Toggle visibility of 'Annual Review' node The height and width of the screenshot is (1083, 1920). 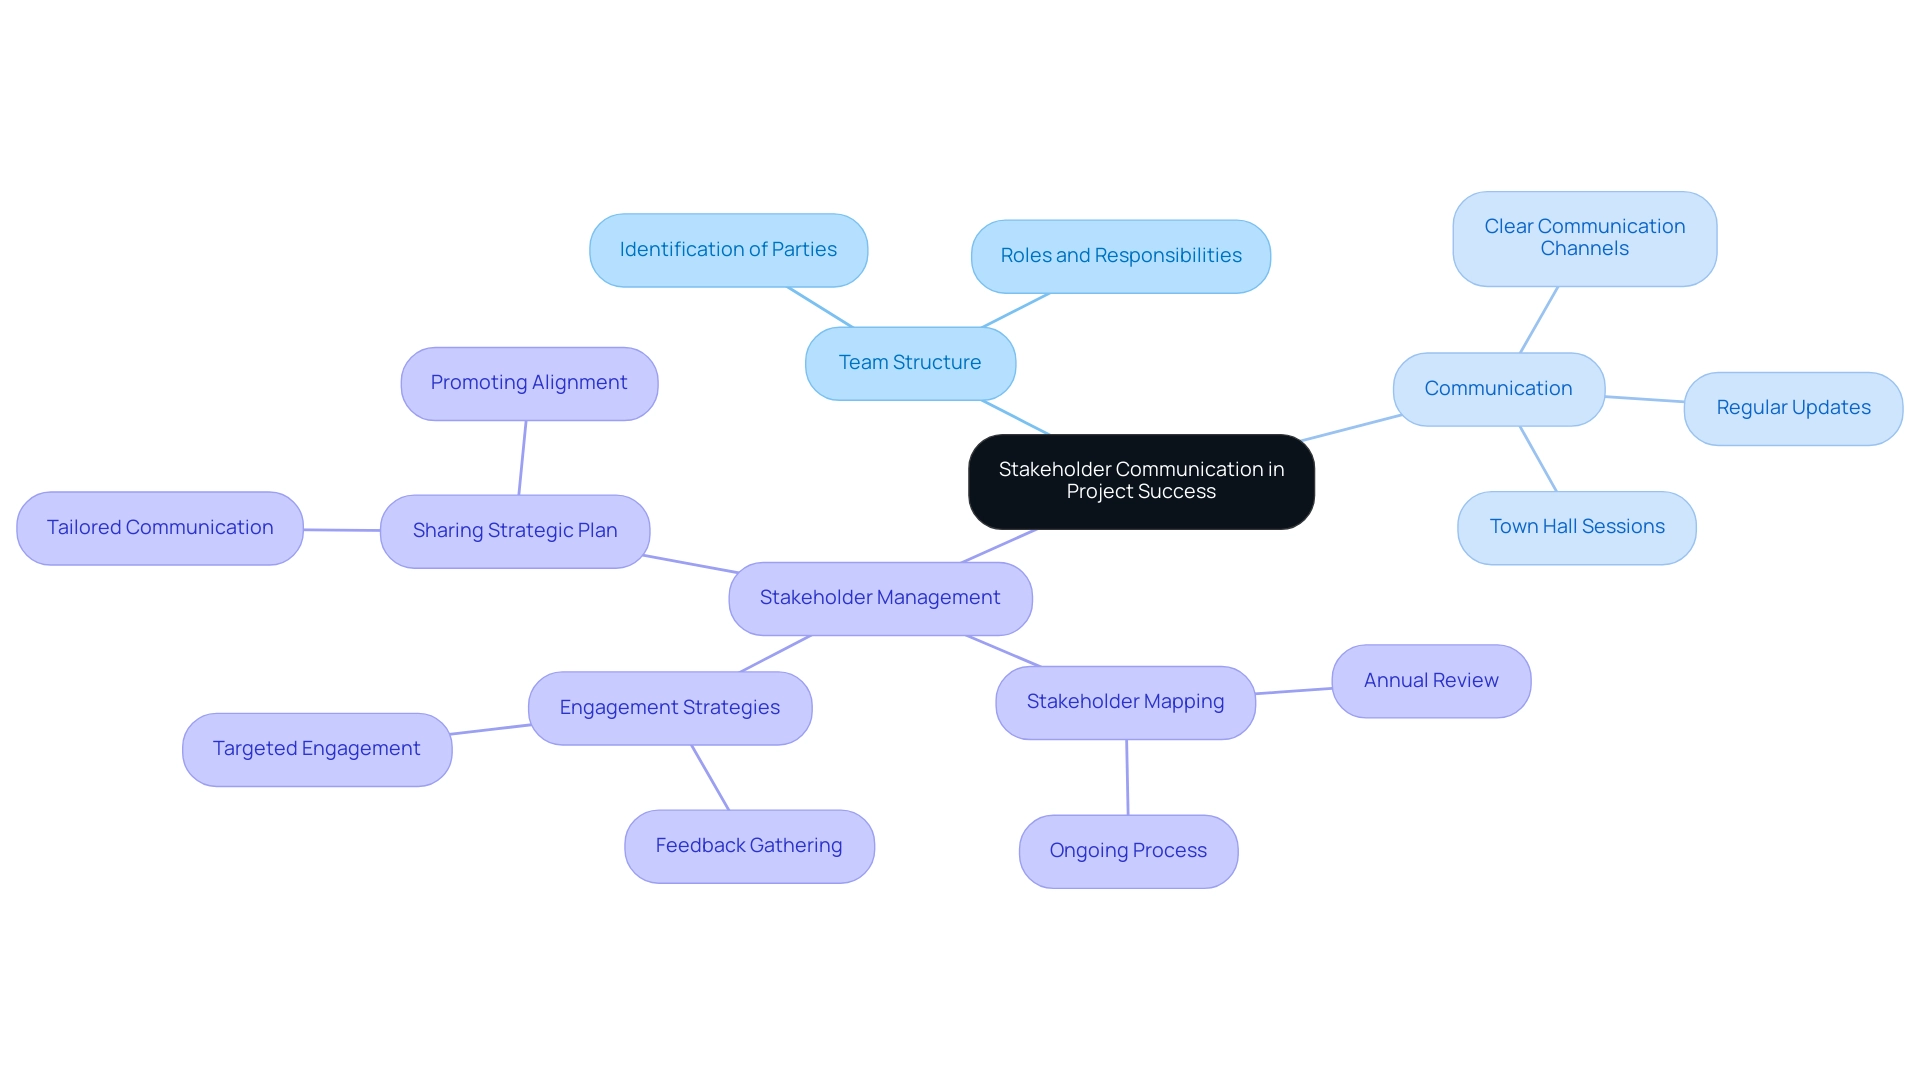click(x=1431, y=679)
